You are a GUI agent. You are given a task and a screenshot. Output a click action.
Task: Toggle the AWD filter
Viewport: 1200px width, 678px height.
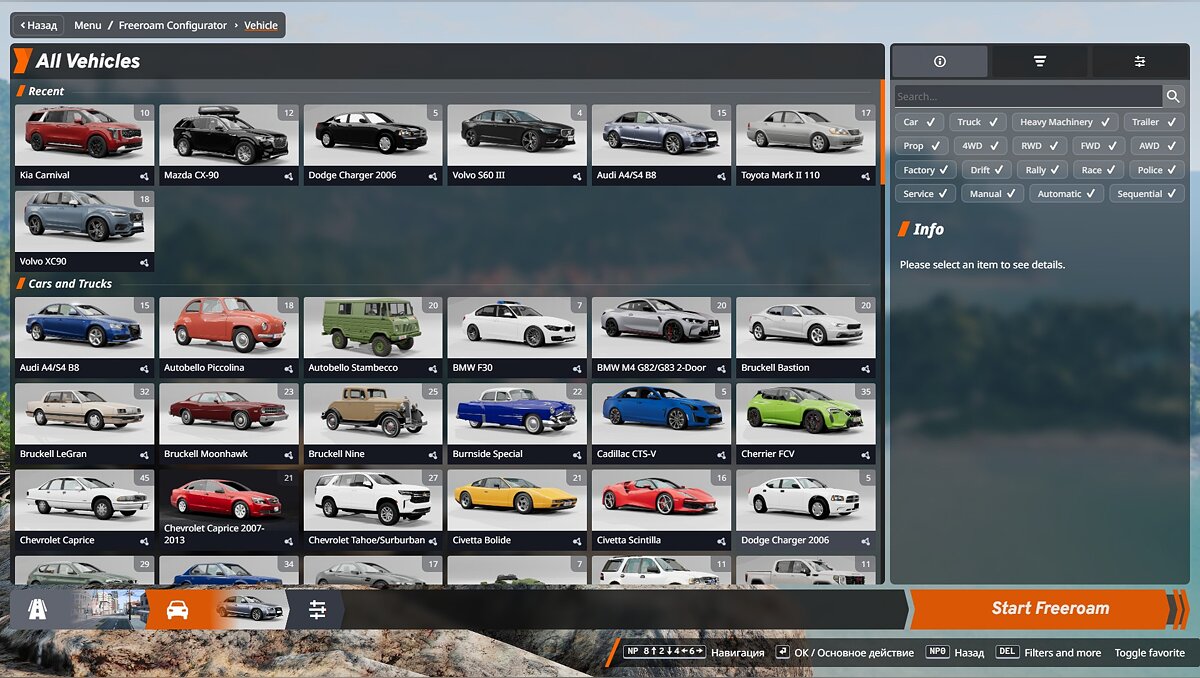[x=1157, y=146]
